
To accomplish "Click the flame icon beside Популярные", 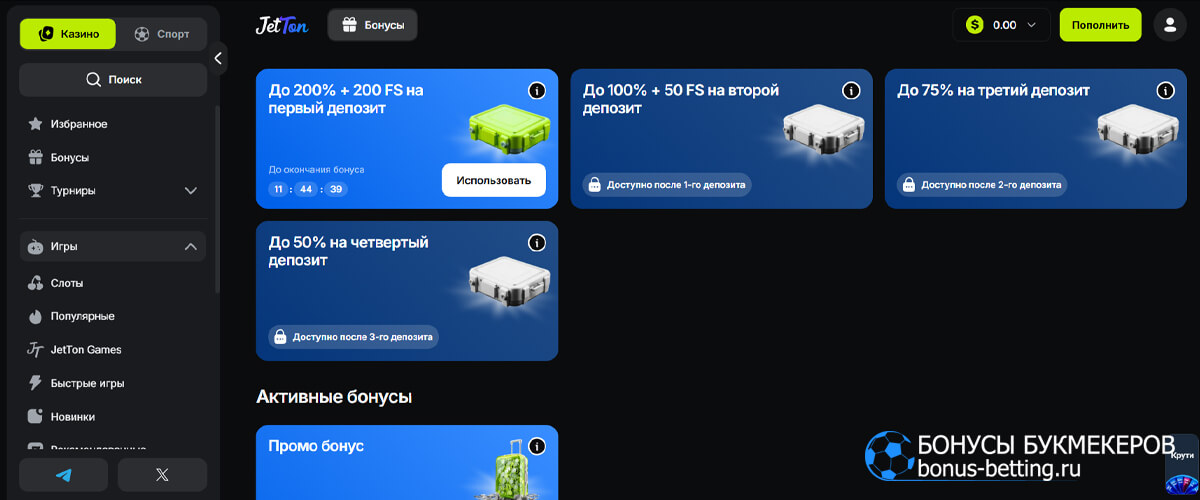I will point(35,316).
